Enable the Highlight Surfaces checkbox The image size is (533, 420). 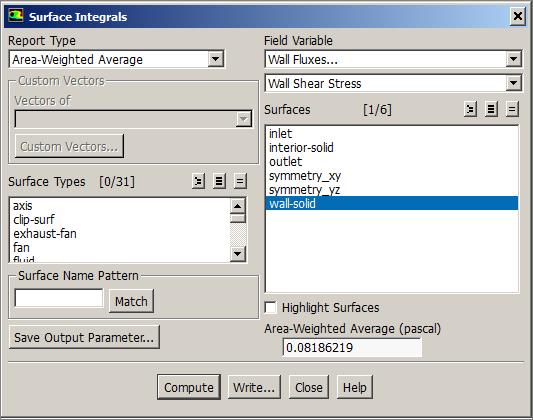coord(271,308)
